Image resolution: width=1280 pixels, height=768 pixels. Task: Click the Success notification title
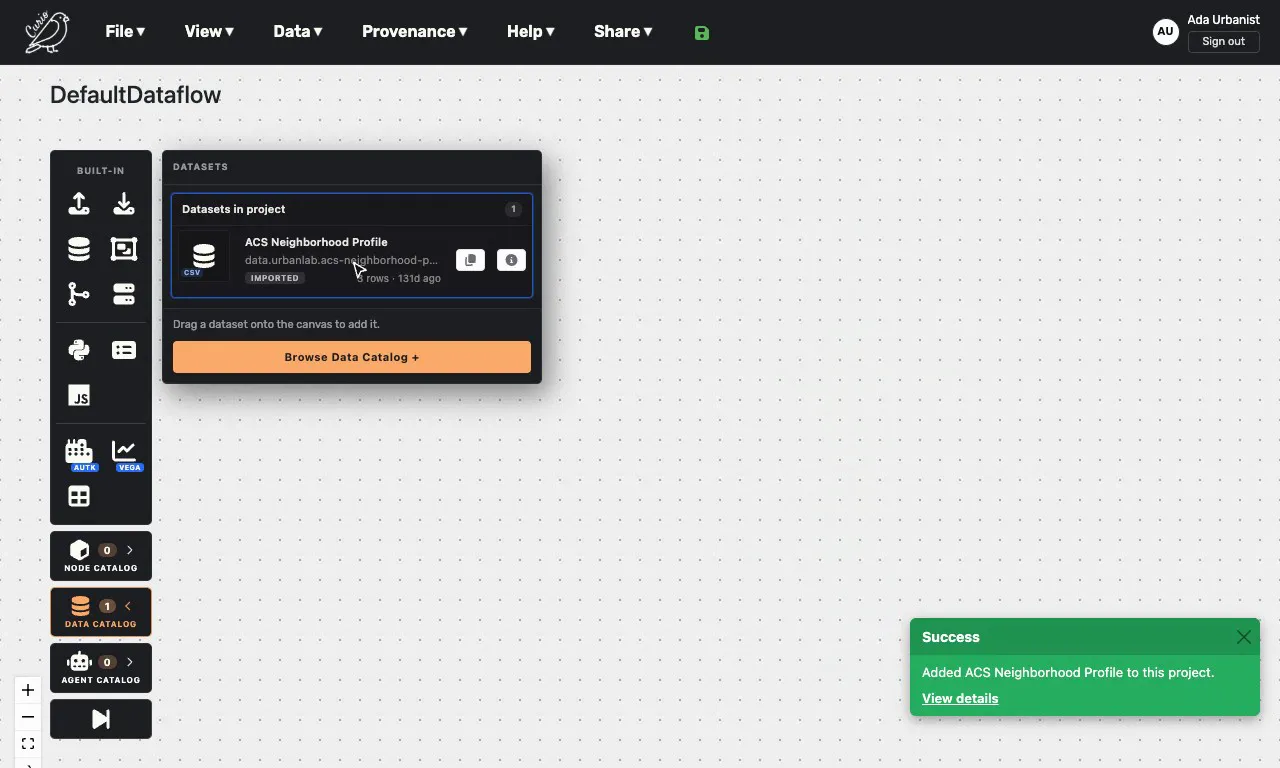[951, 637]
